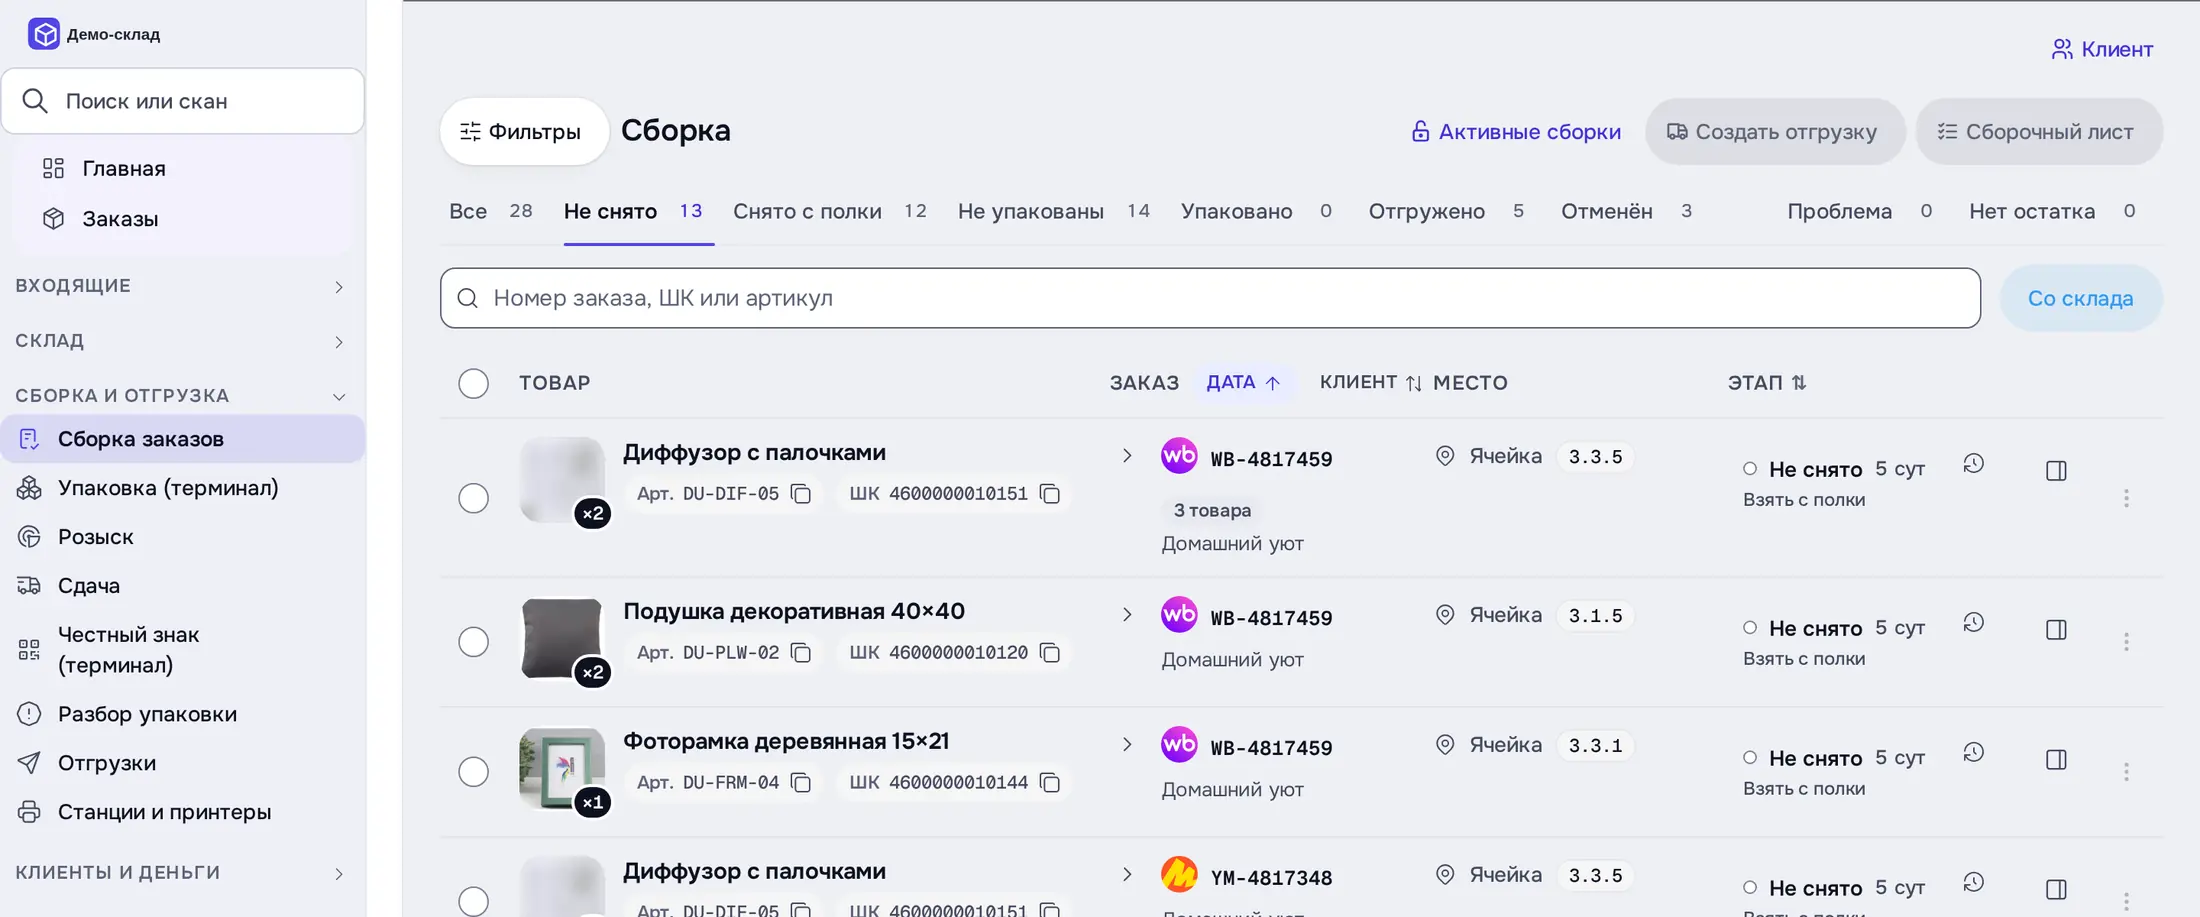Select YM-4817348 Диффузор row checkbox
Screen dimensions: 2200x917
click(x=473, y=901)
